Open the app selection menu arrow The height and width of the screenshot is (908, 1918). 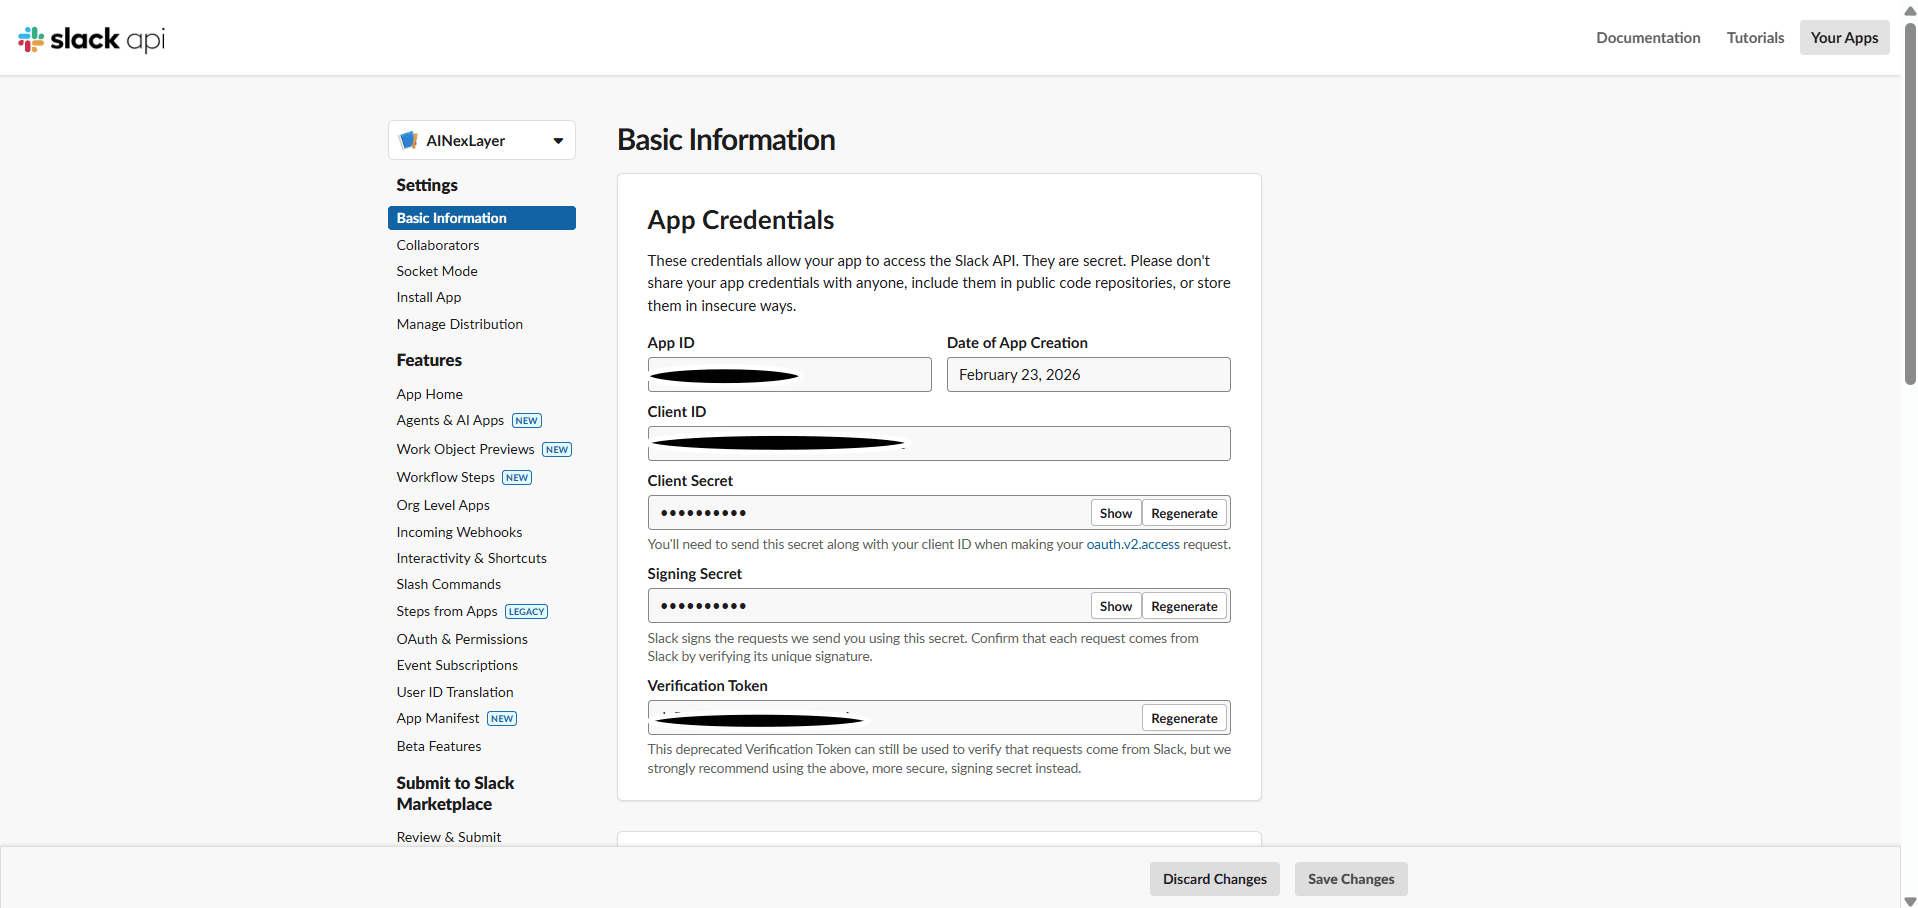click(x=557, y=140)
